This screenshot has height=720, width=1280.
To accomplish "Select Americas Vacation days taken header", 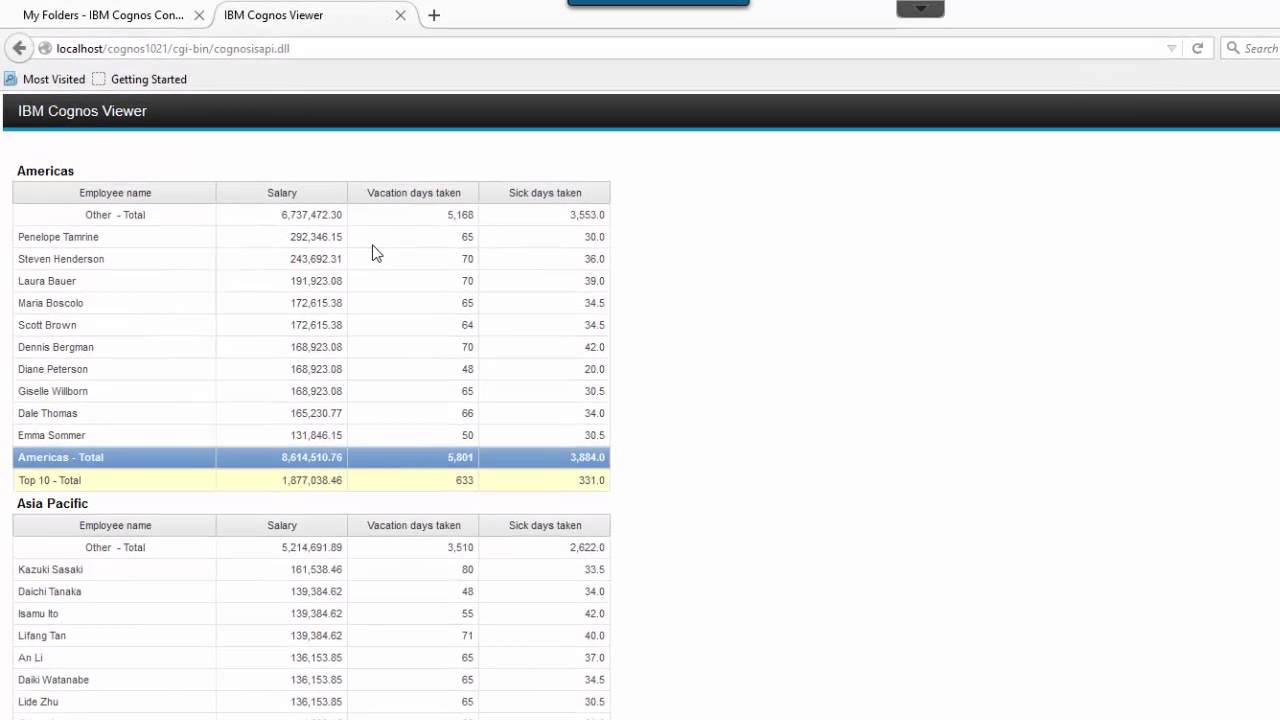I will (x=414, y=193).
